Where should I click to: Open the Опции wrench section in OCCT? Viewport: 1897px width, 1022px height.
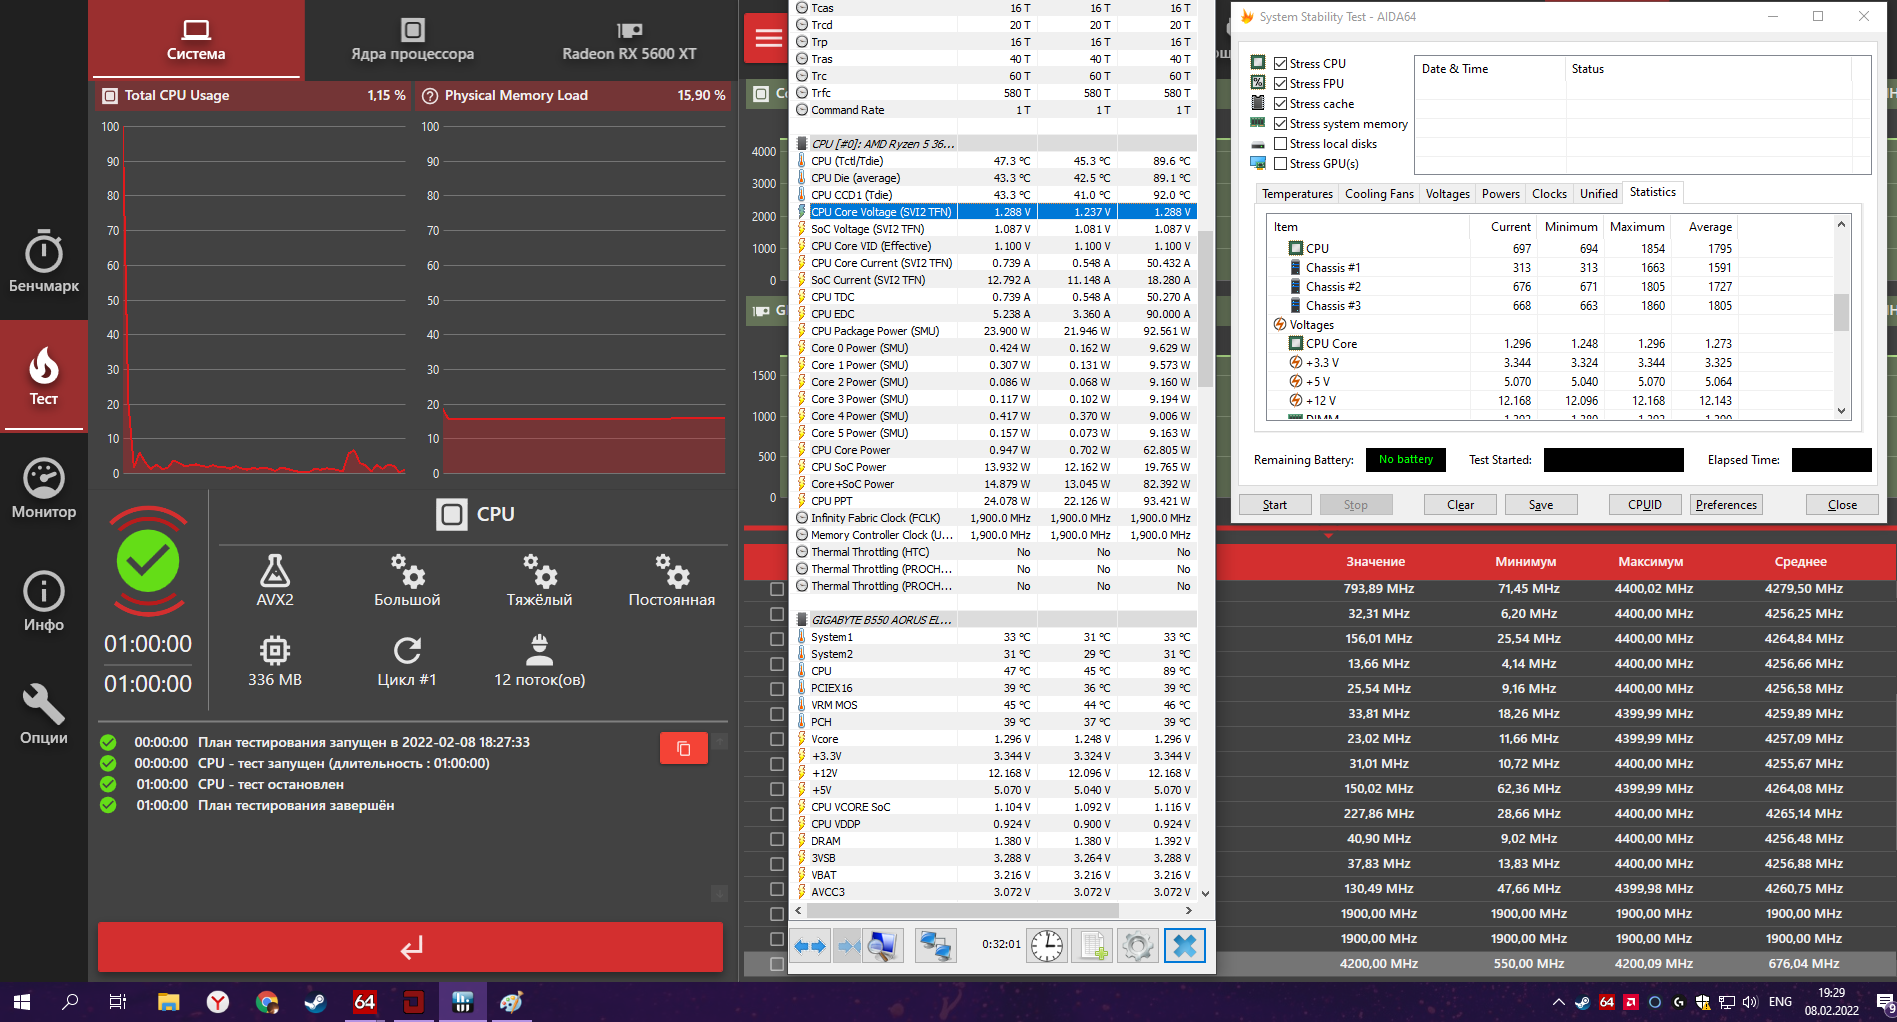coord(44,715)
